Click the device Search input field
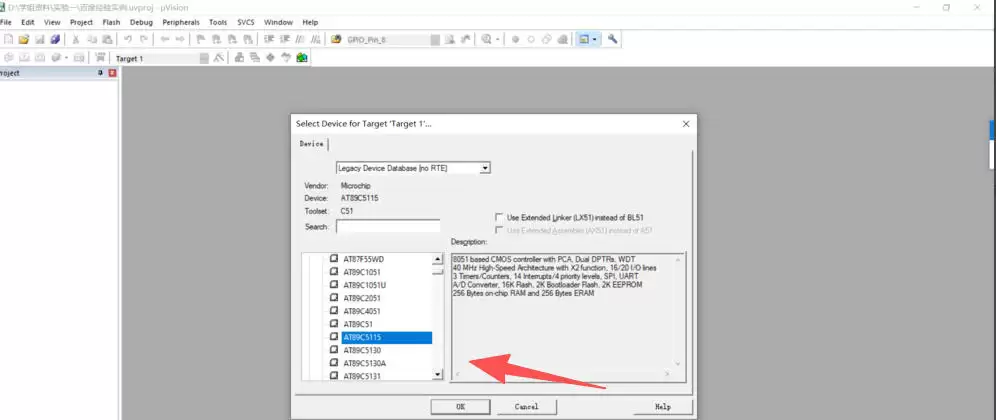Screen dimensions: 996x420 (x=388, y=227)
